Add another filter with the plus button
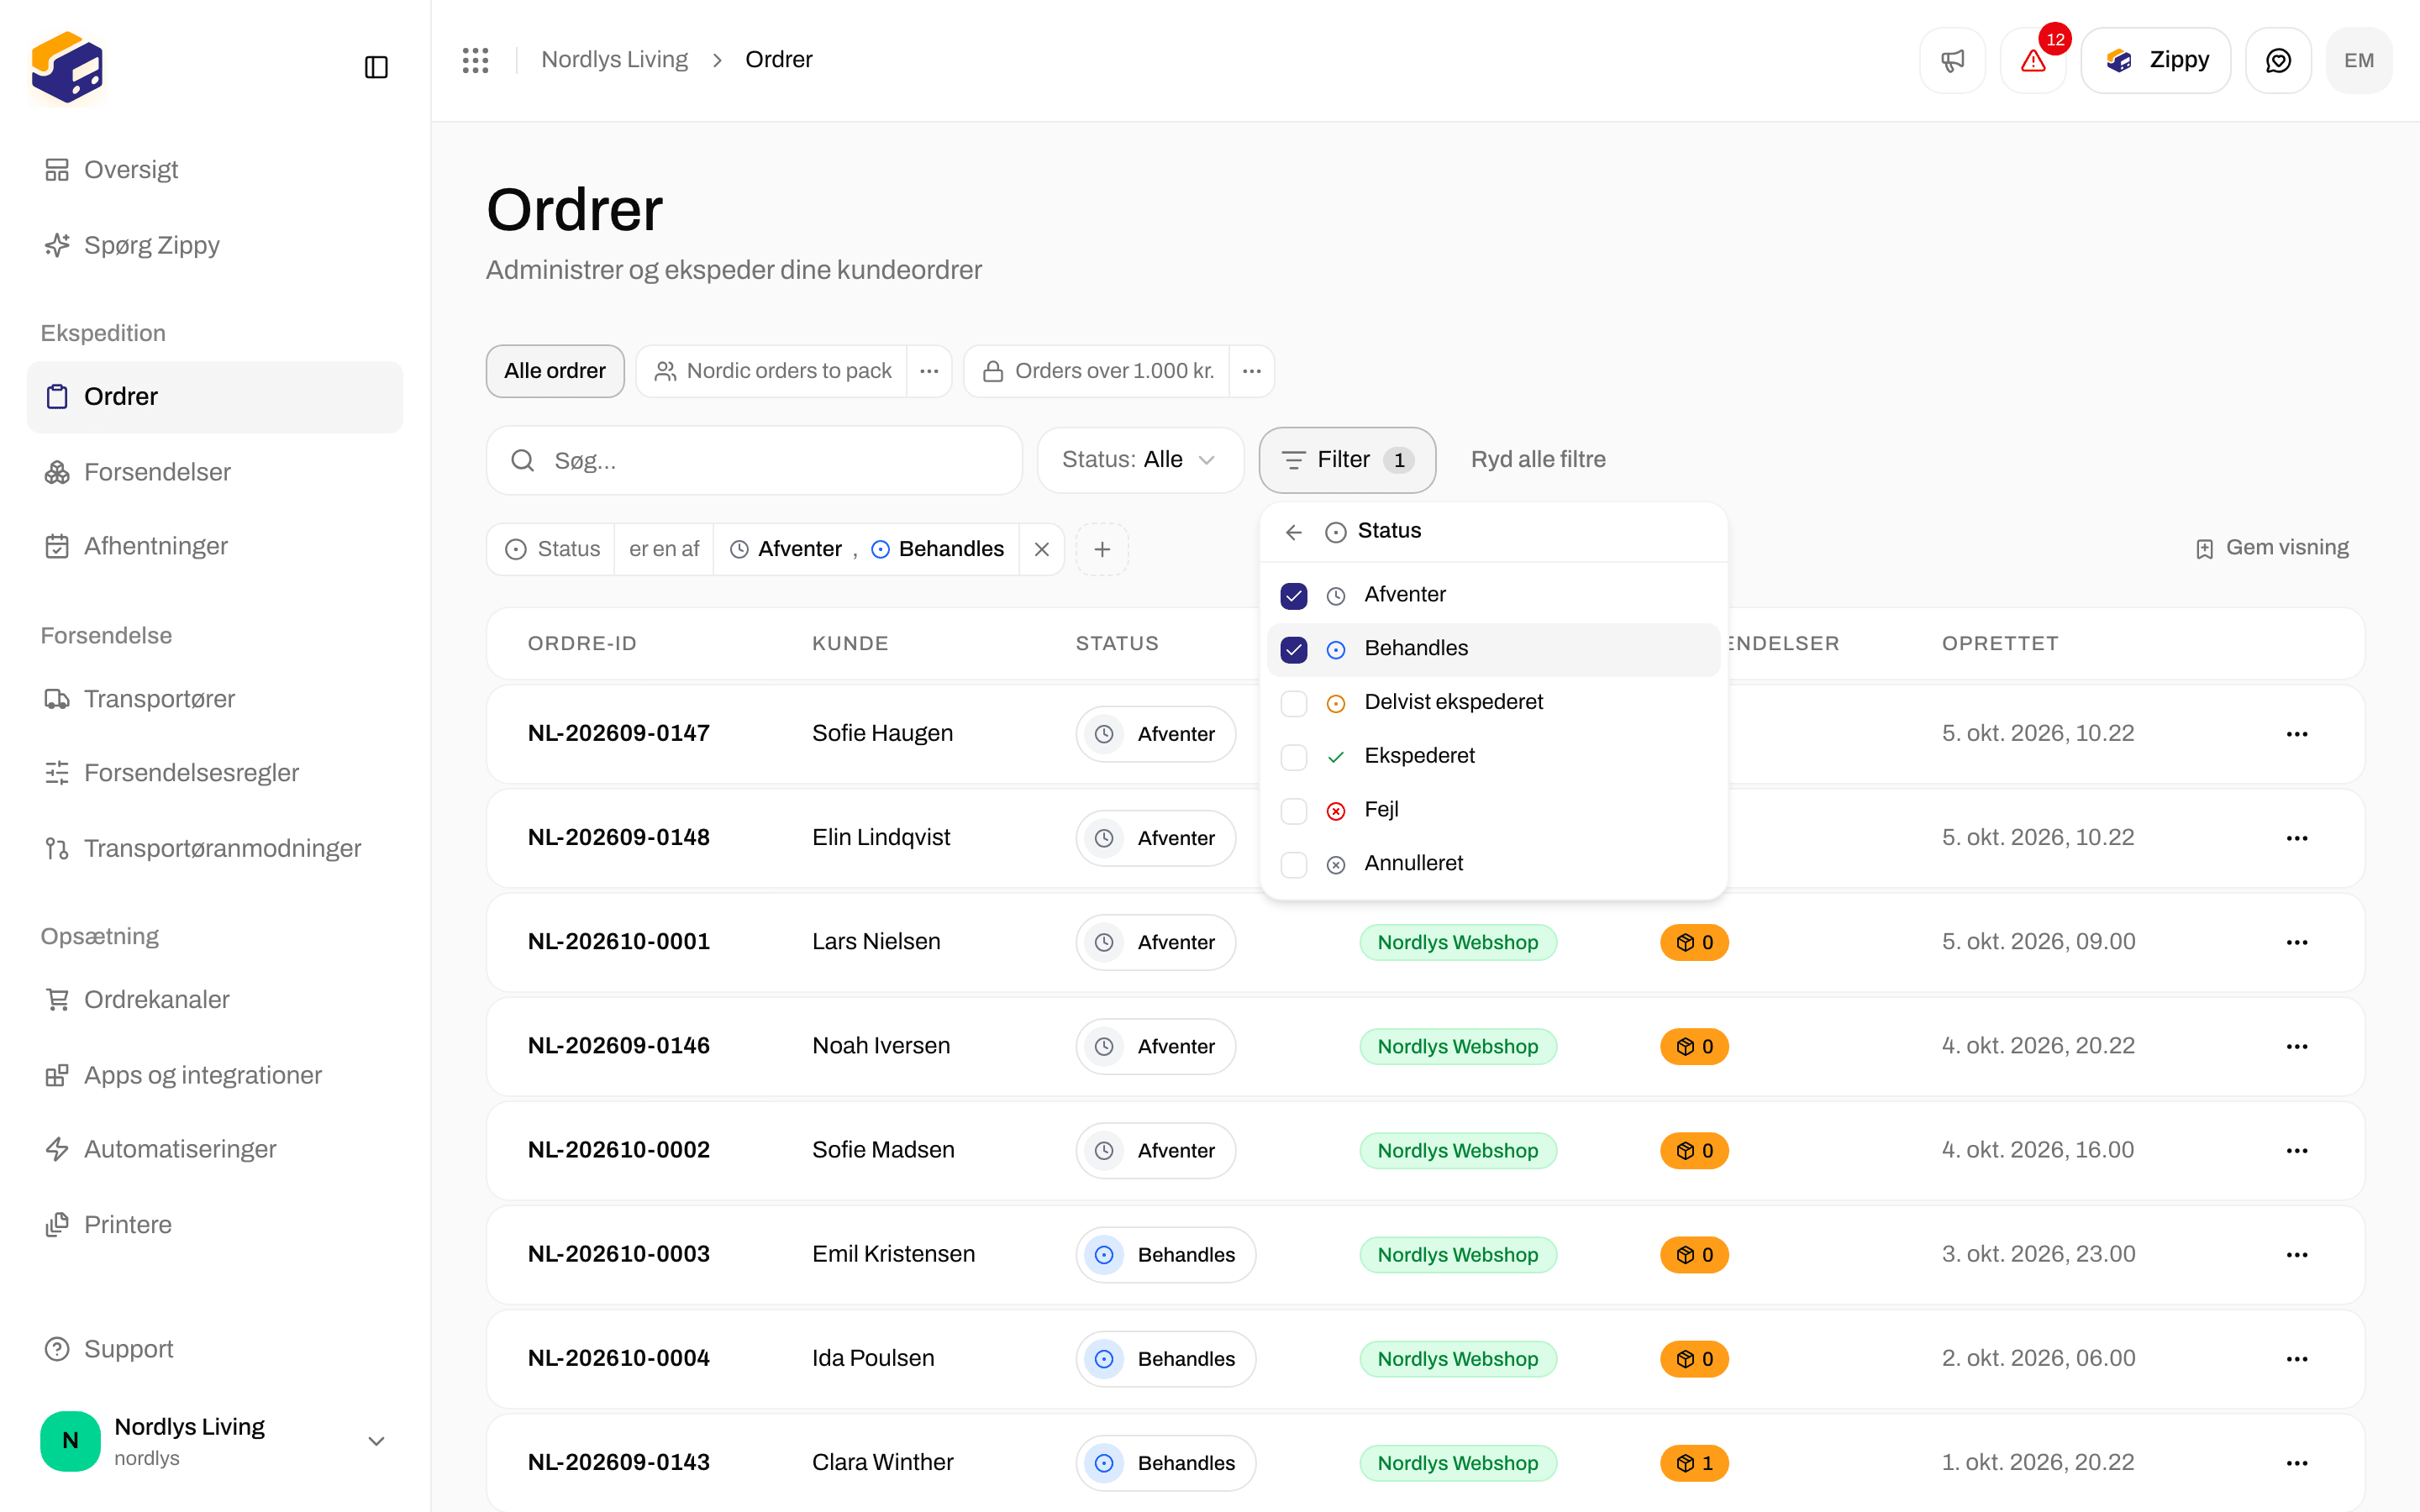This screenshot has height=1512, width=2420. (1102, 549)
